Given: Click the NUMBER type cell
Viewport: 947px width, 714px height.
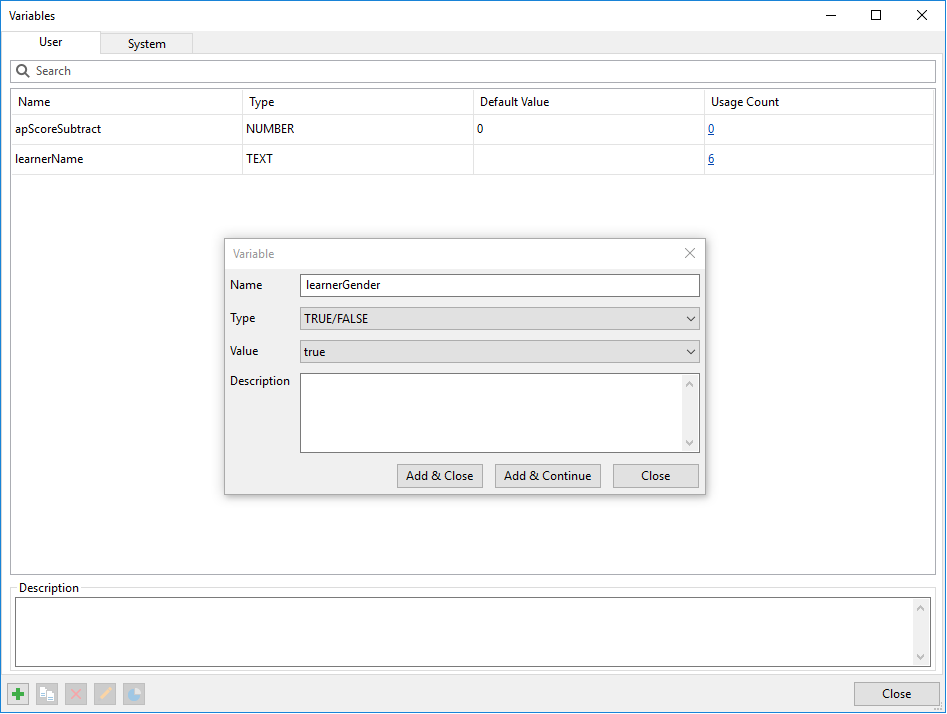Looking at the screenshot, I should (x=358, y=129).
